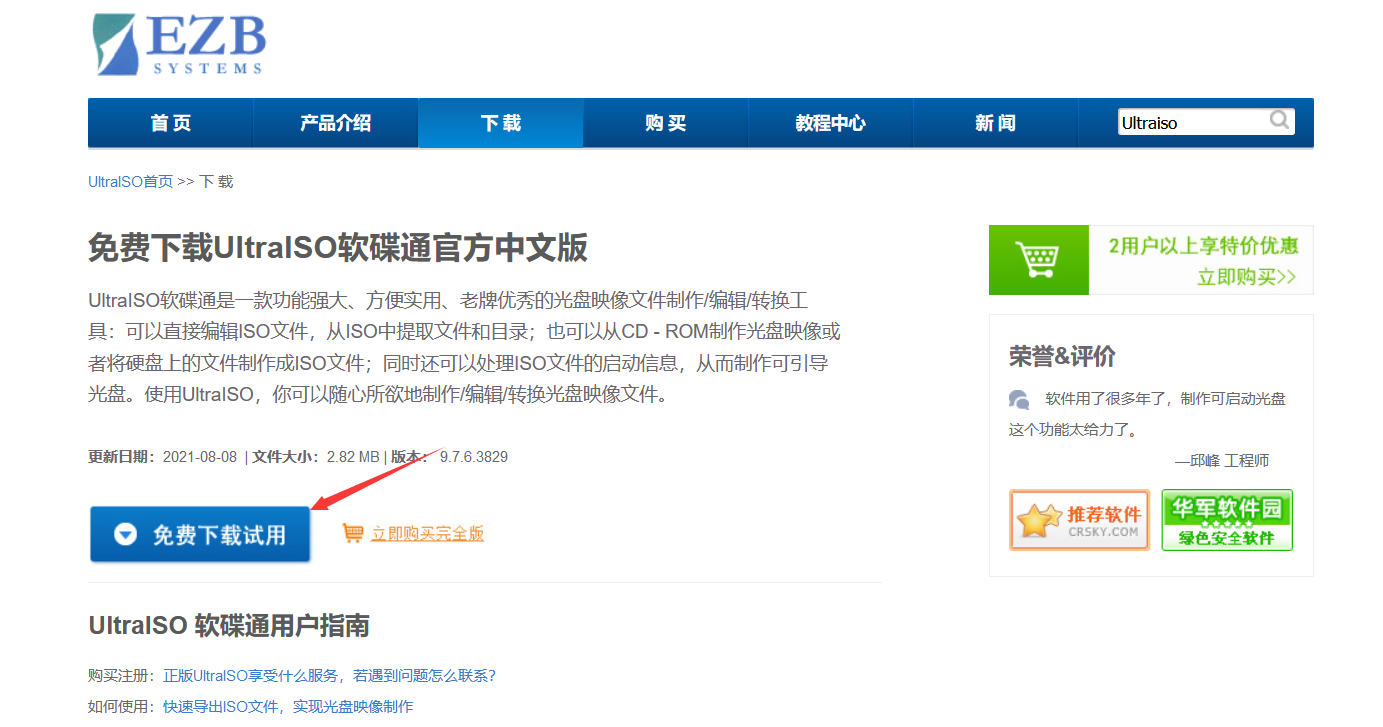Click the UltraISO 软碟通用户指南 heading

pyautogui.click(x=229, y=626)
